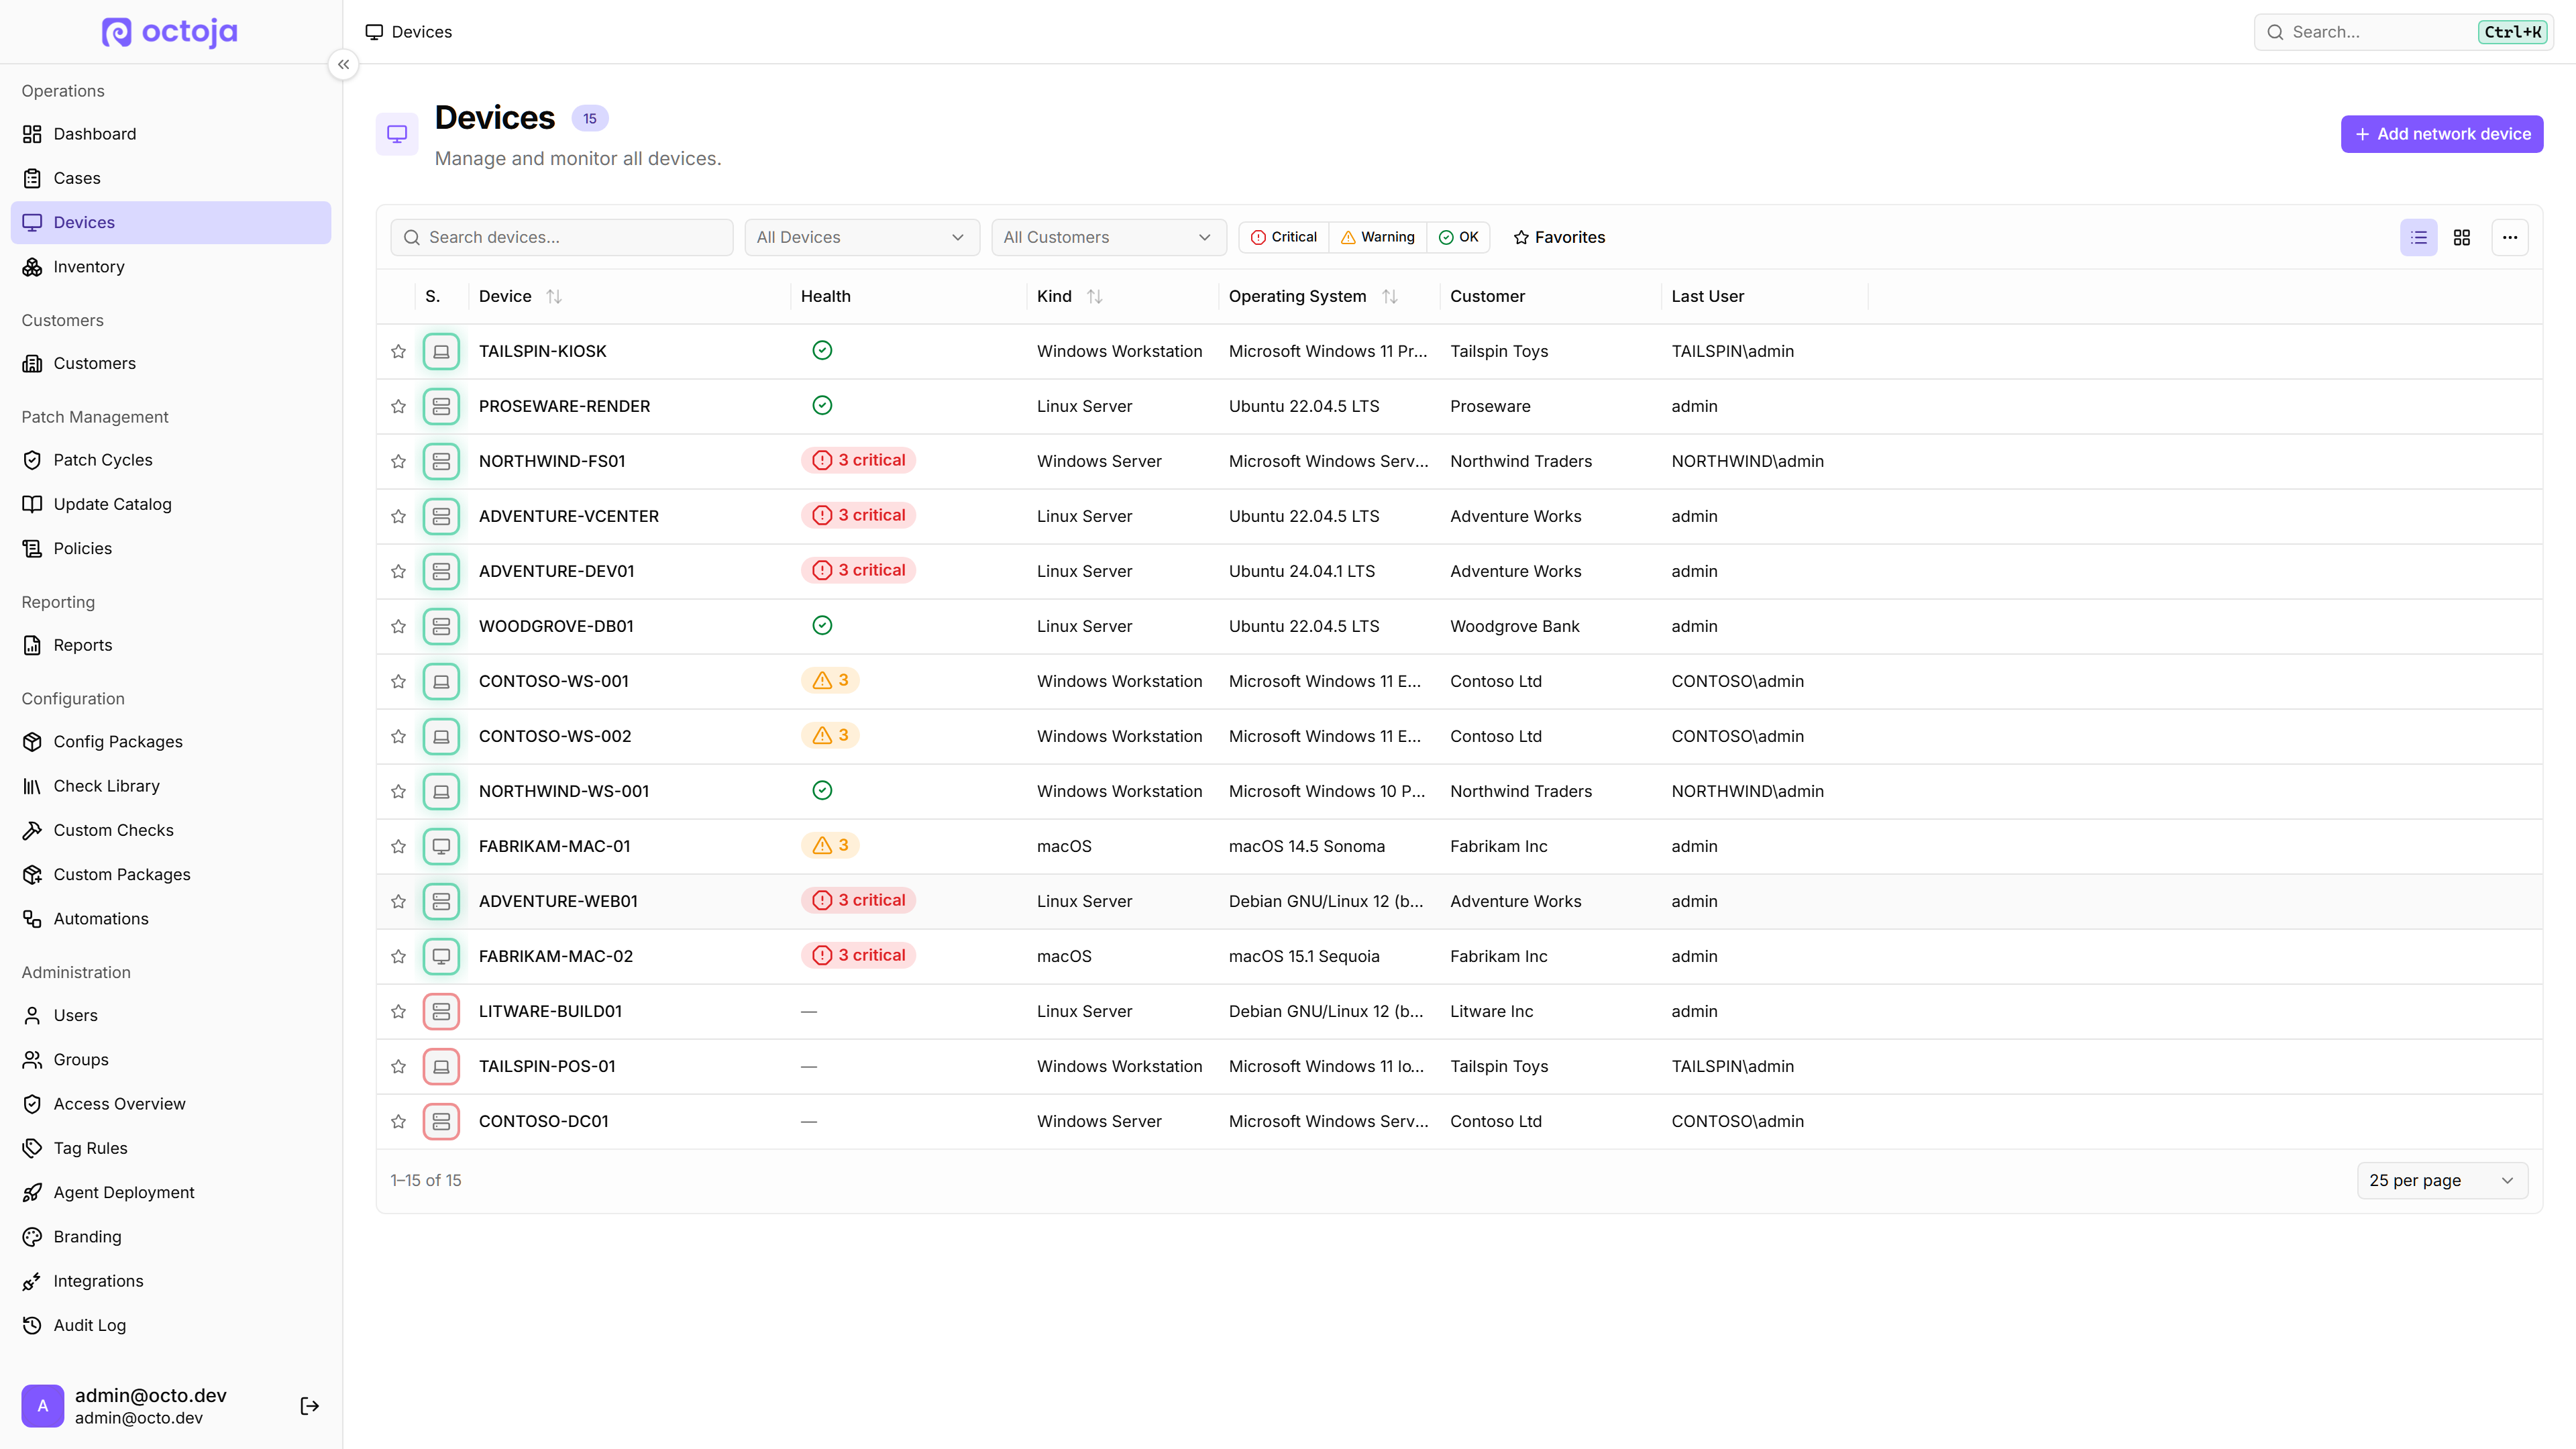Sort by the Kind column arrows

[1095, 296]
